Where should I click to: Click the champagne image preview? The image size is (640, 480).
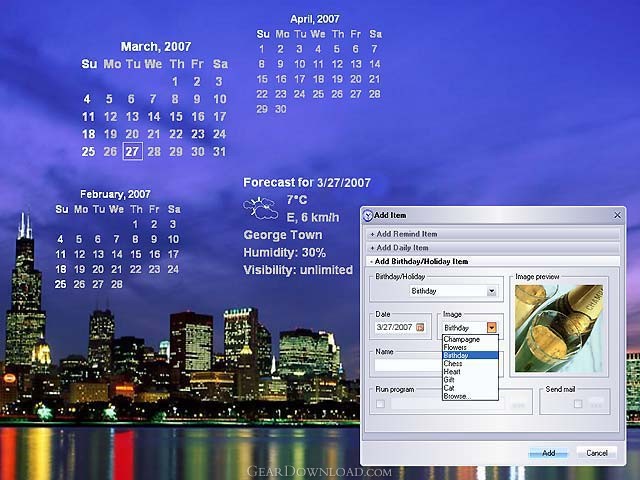(x=559, y=329)
